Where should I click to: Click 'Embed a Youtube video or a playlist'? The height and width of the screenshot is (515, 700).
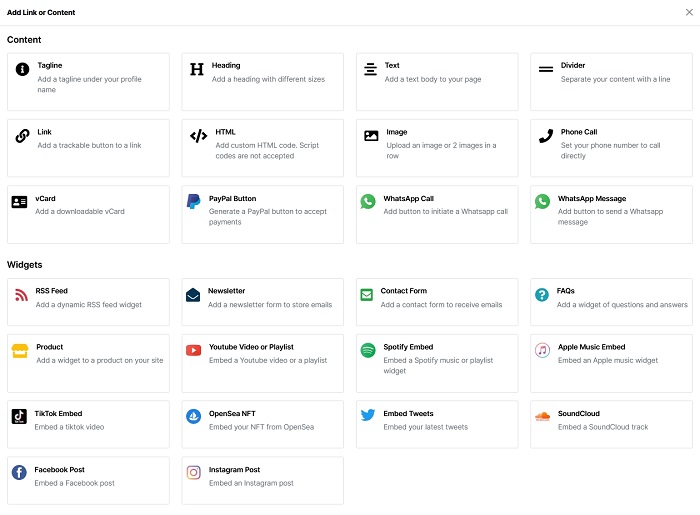pos(268,360)
